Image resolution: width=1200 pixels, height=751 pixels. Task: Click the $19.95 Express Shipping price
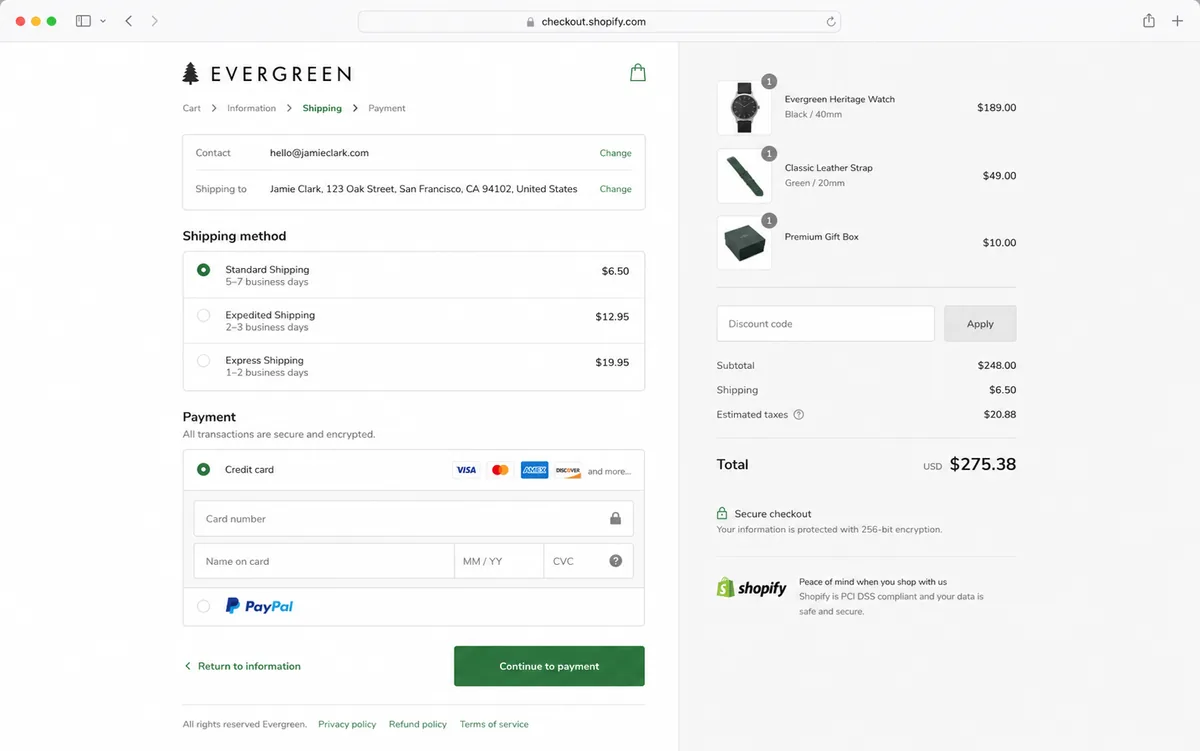click(612, 362)
